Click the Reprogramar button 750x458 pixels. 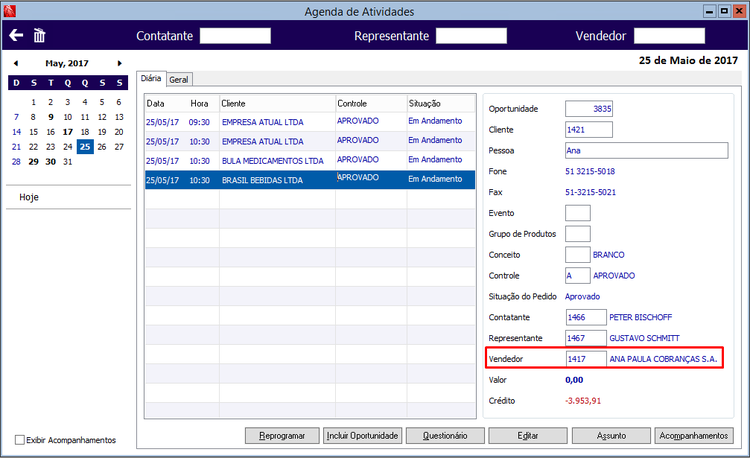click(282, 436)
